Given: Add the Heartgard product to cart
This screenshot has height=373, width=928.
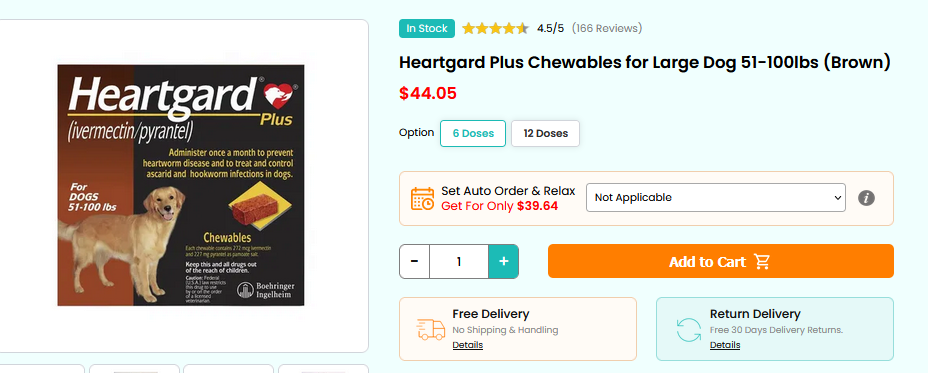Looking at the screenshot, I should [x=720, y=261].
